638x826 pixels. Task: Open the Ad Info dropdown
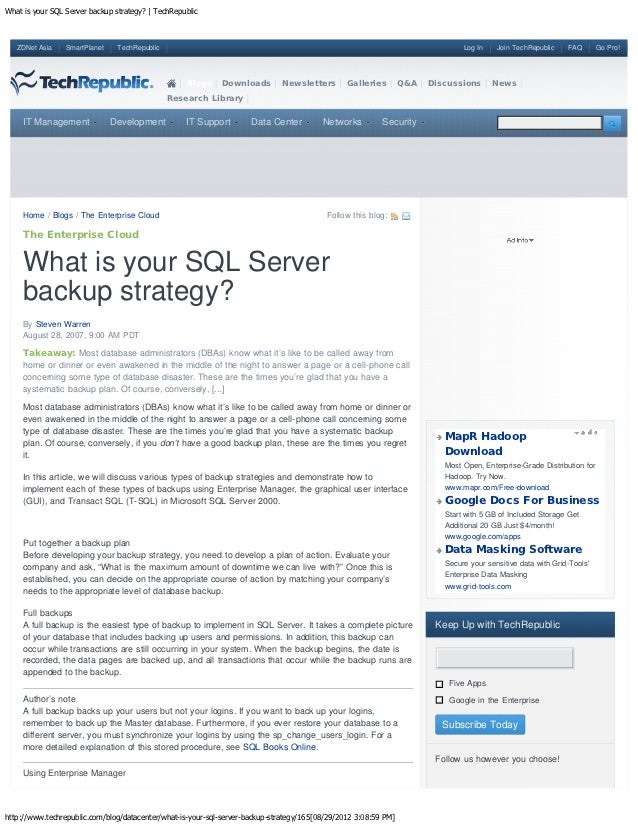click(520, 240)
